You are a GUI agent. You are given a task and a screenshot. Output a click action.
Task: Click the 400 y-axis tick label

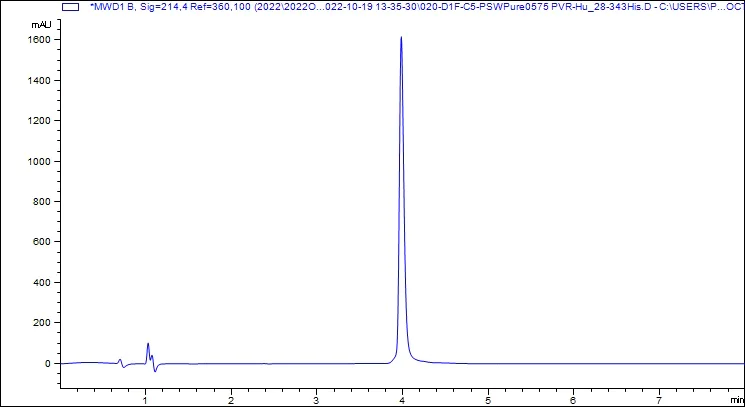click(42, 283)
